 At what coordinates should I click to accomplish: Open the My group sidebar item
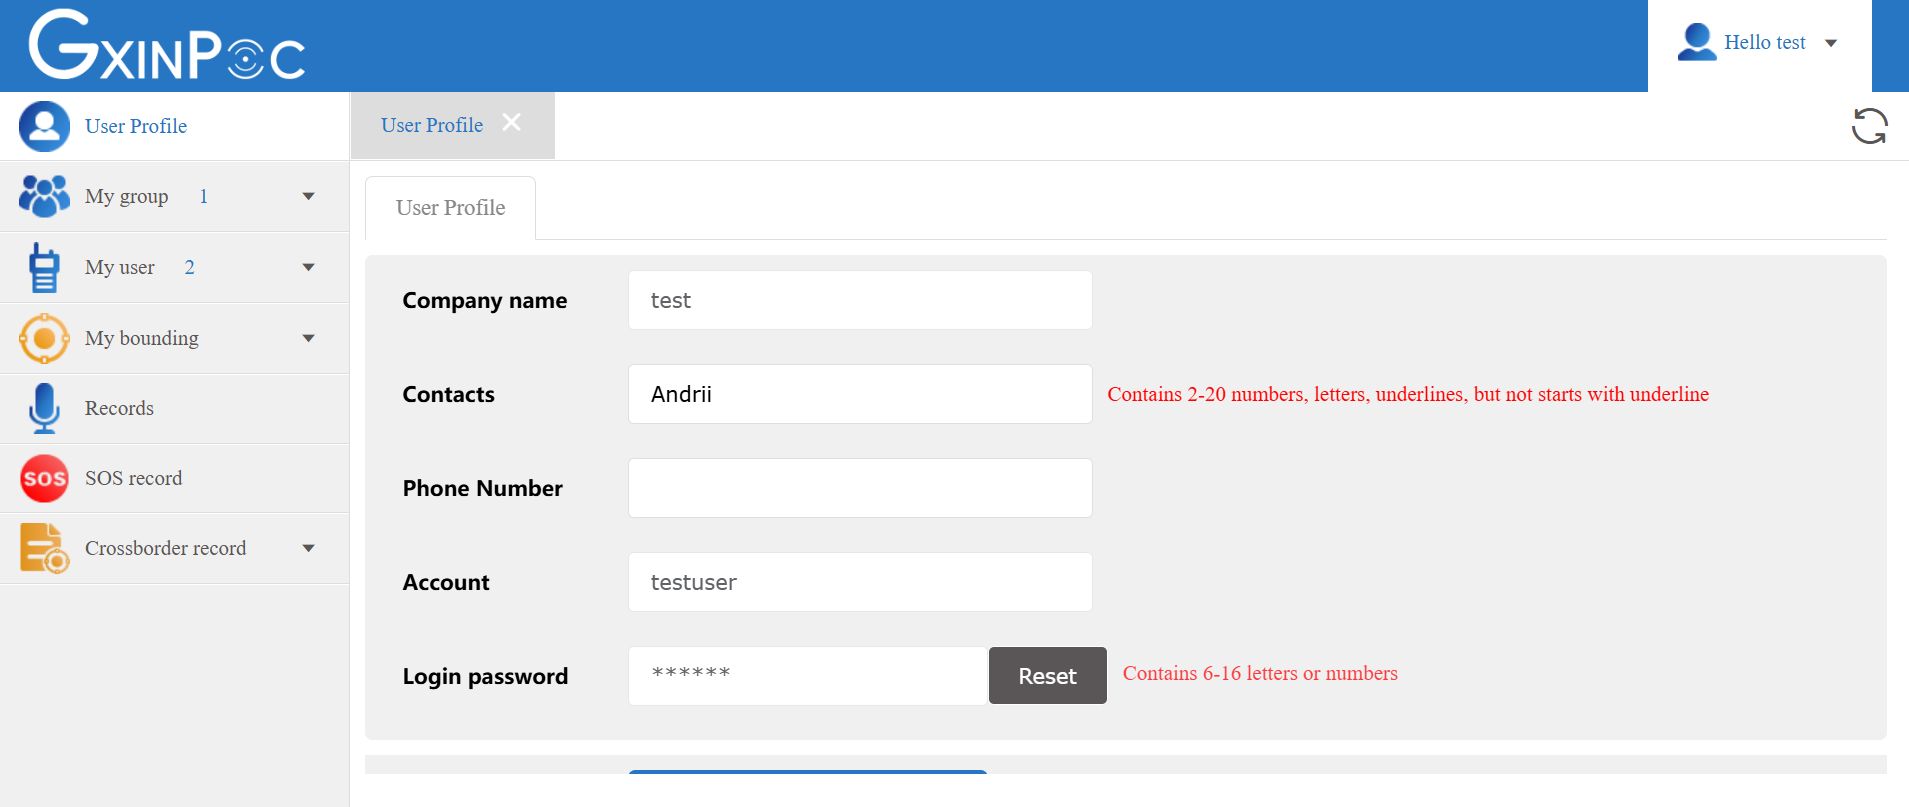coord(174,197)
